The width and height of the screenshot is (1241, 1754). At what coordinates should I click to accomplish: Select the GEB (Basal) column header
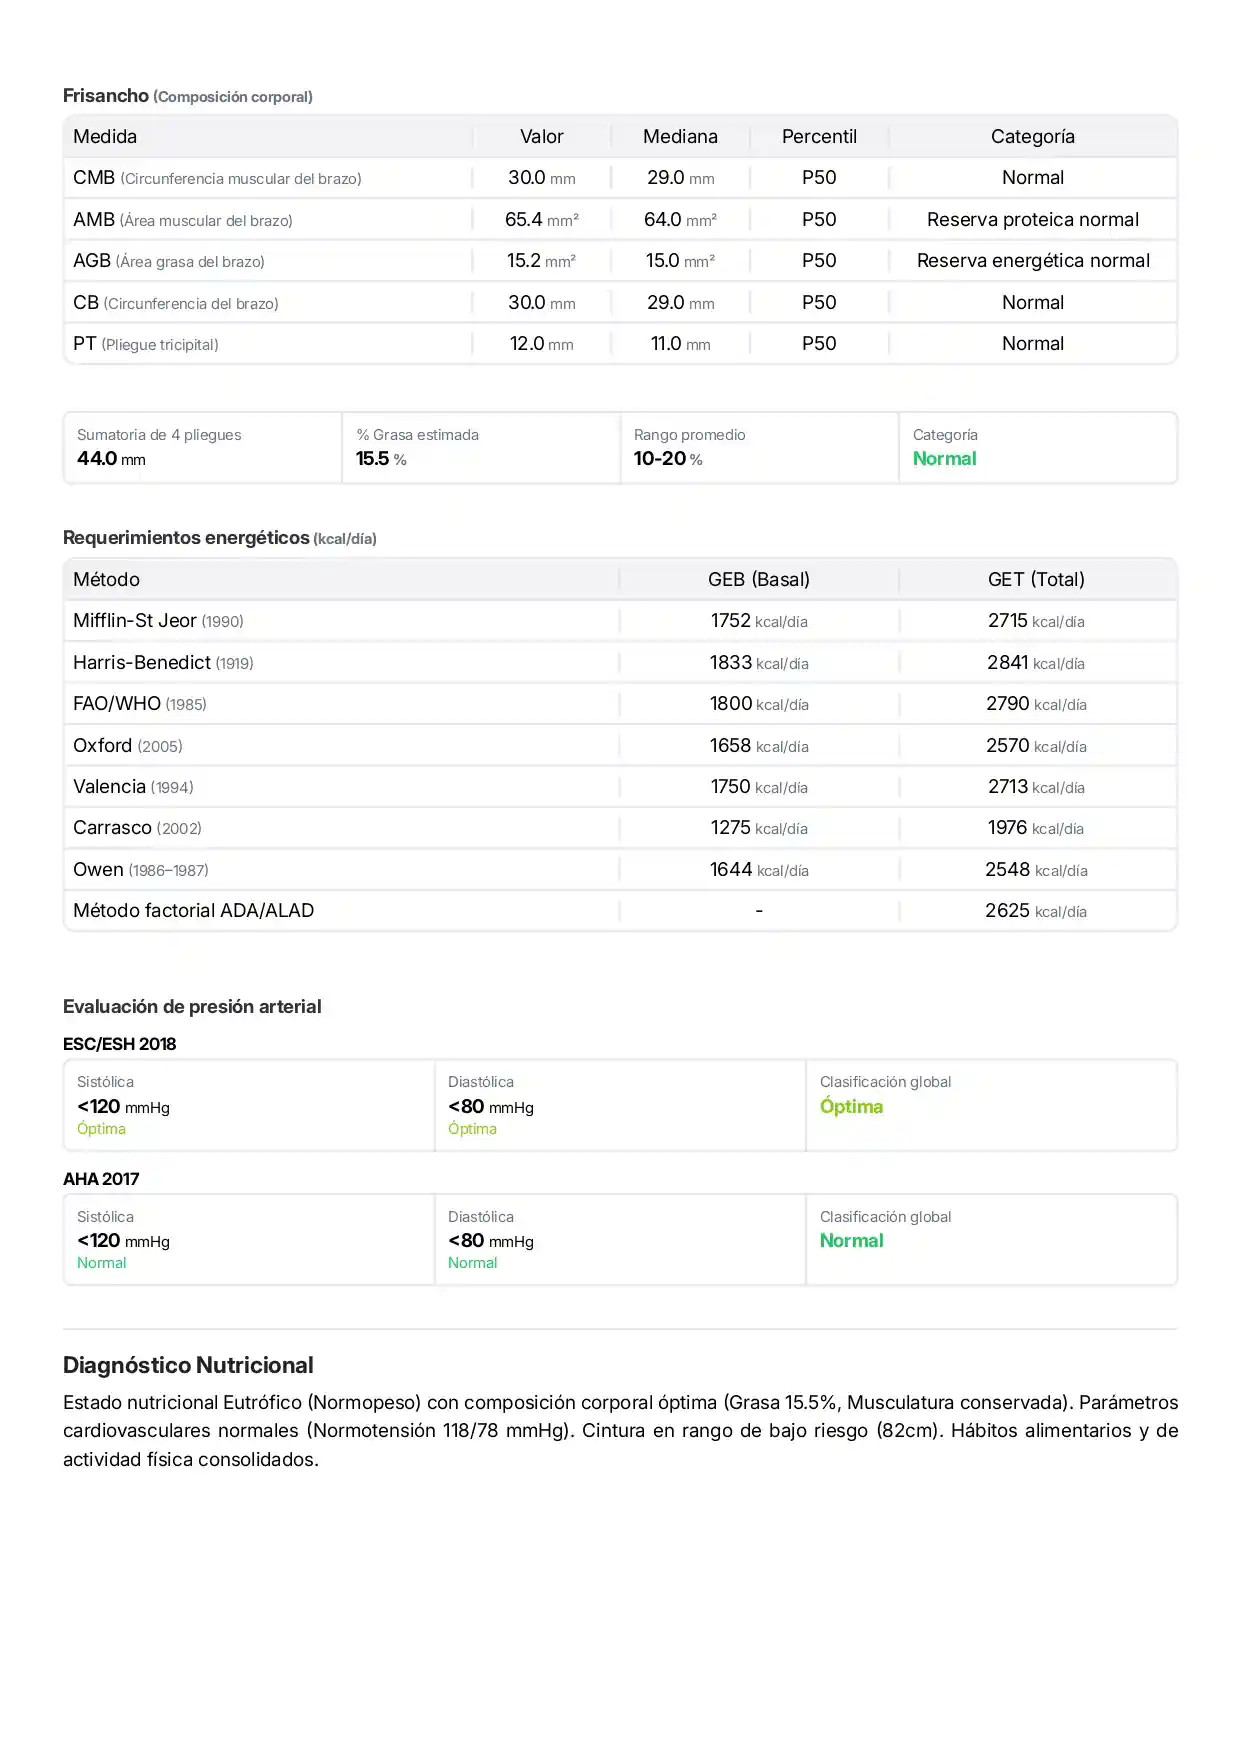tap(758, 580)
